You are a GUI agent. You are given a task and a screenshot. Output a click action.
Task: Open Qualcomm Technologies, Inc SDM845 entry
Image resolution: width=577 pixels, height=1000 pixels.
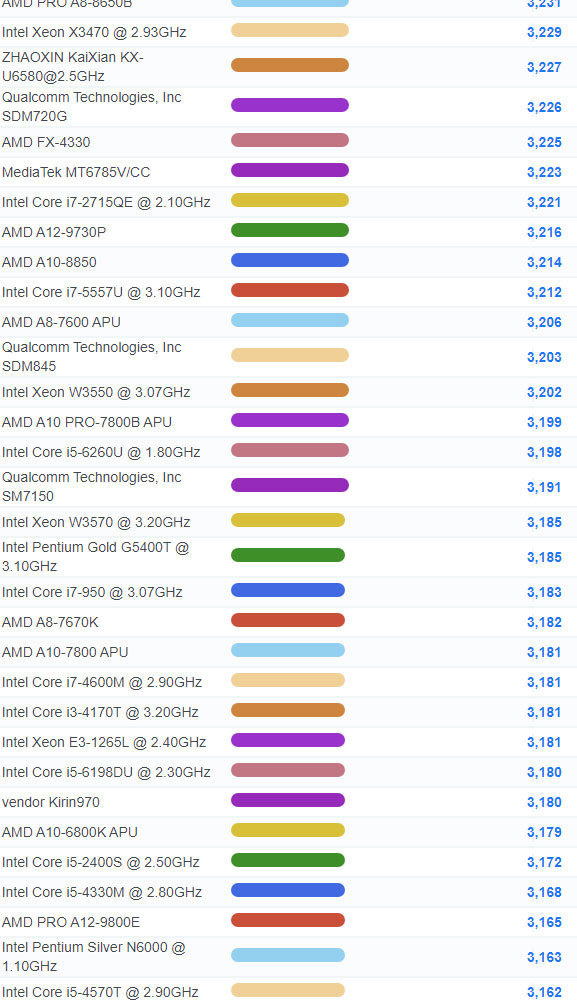click(x=91, y=357)
